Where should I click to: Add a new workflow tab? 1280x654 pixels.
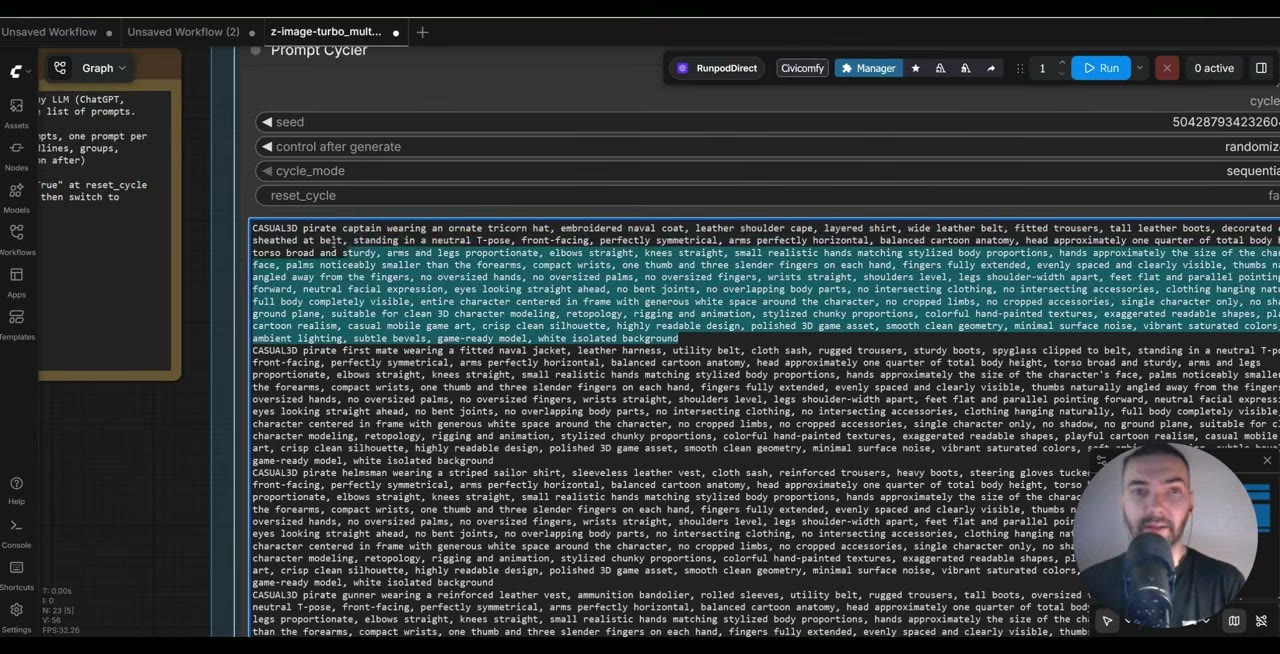click(x=422, y=32)
